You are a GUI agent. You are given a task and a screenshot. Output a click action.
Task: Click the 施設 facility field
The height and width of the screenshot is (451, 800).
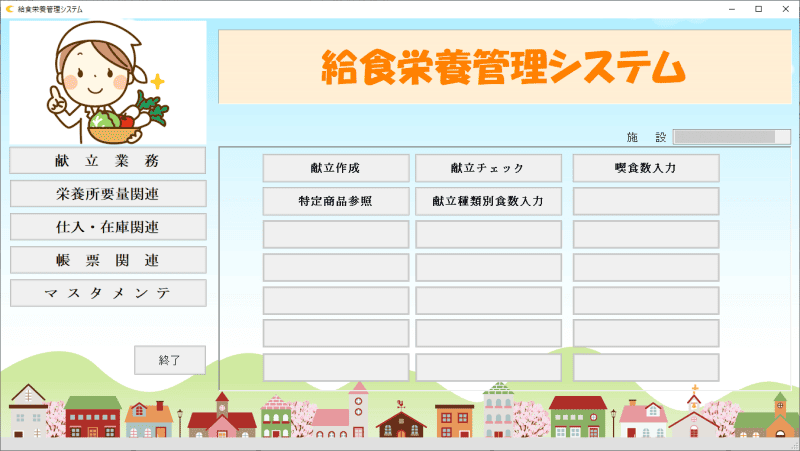732,137
